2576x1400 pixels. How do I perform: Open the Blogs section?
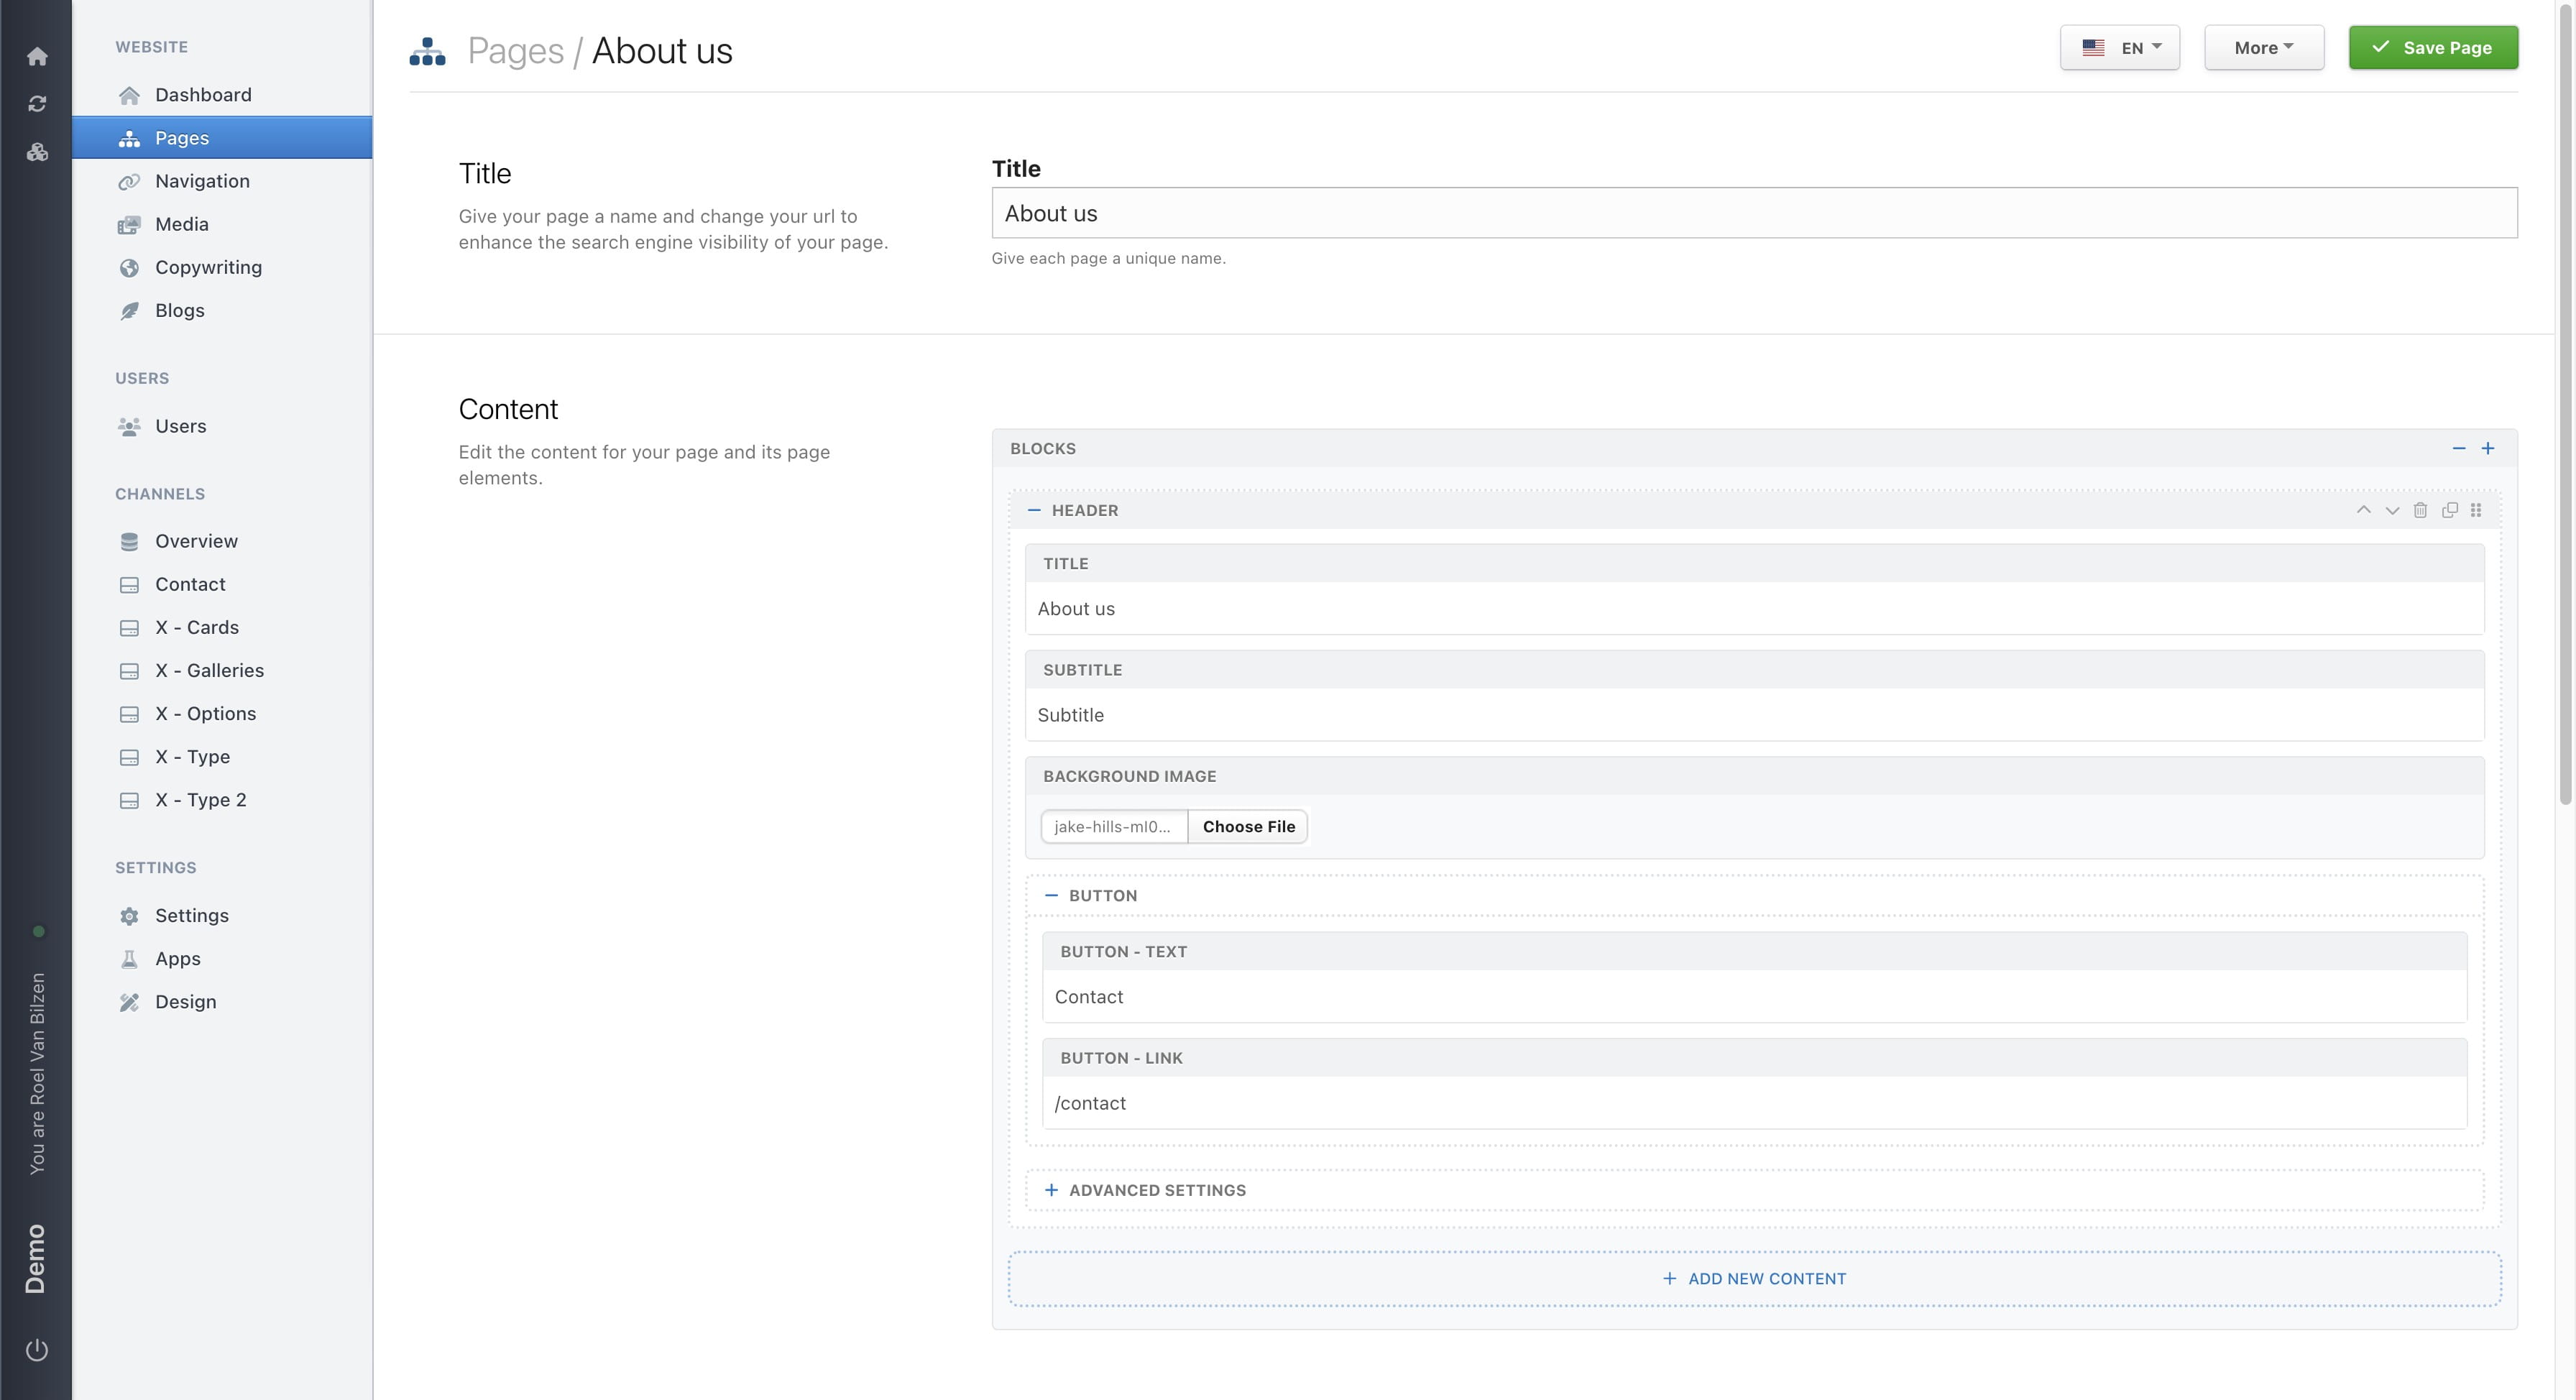pyautogui.click(x=178, y=310)
